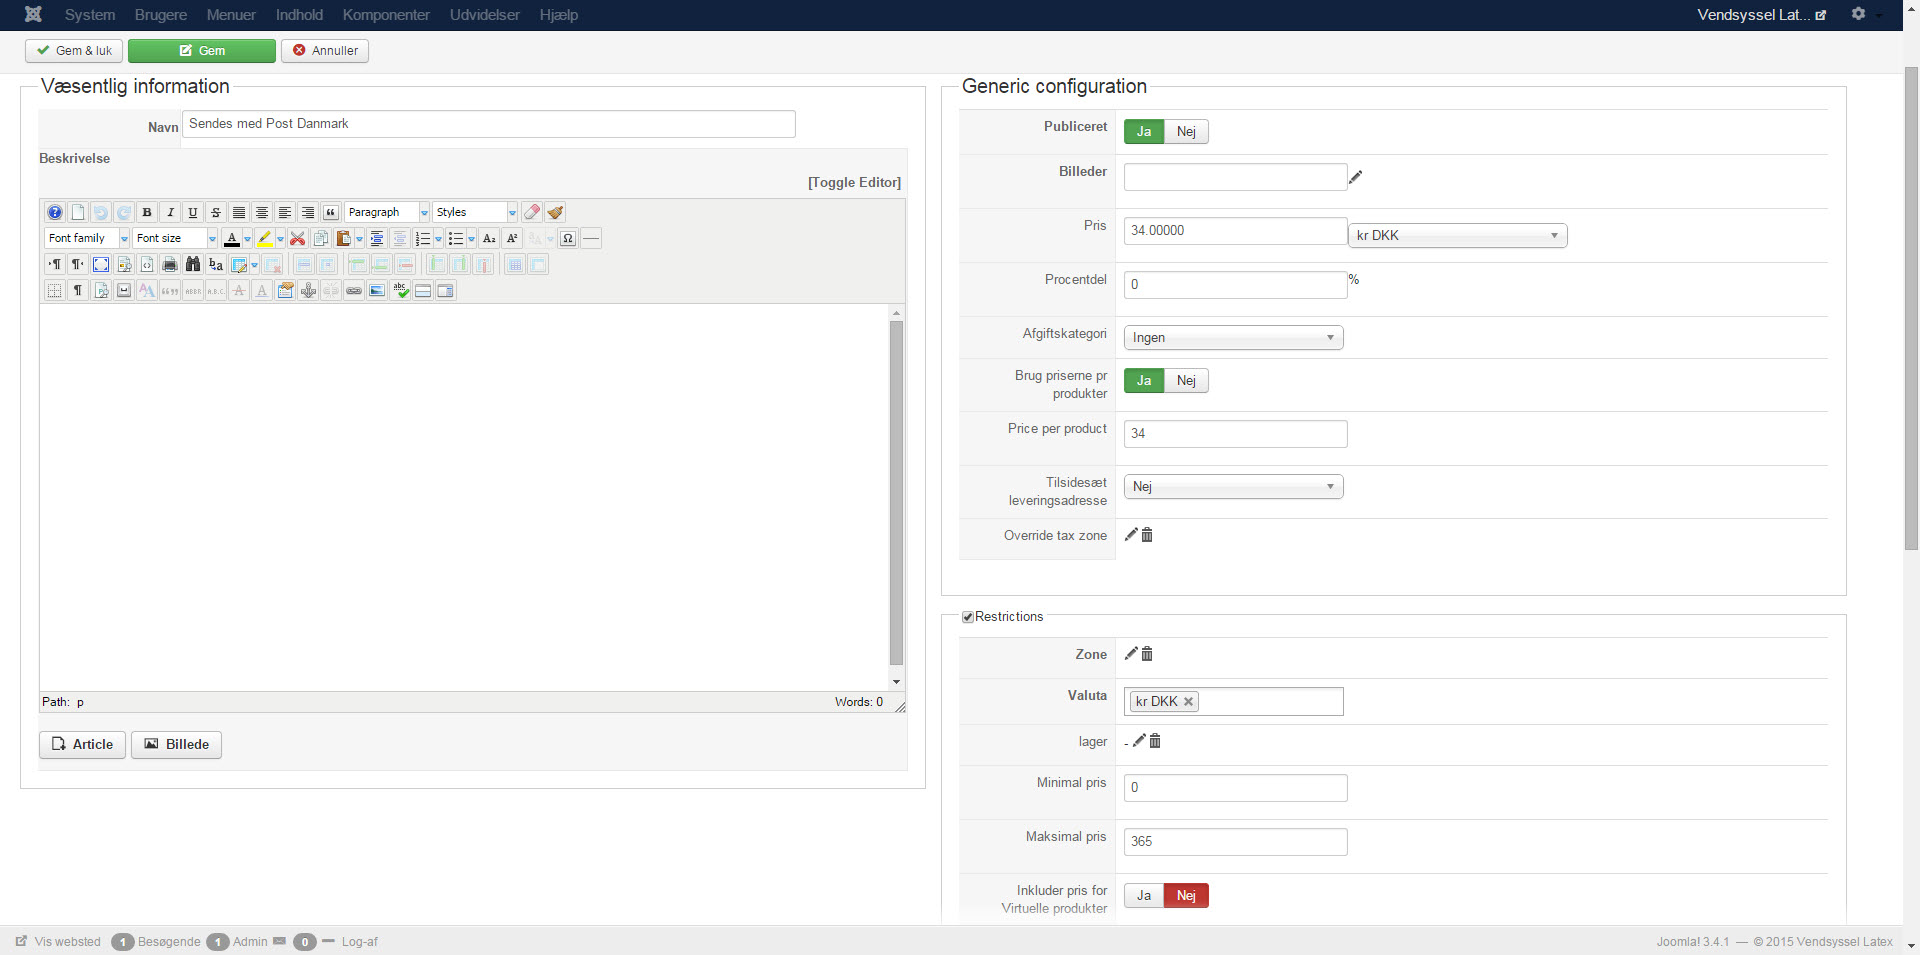This screenshot has height=955, width=1920.
Task: Click the Toggle Editor link
Action: pos(854,182)
